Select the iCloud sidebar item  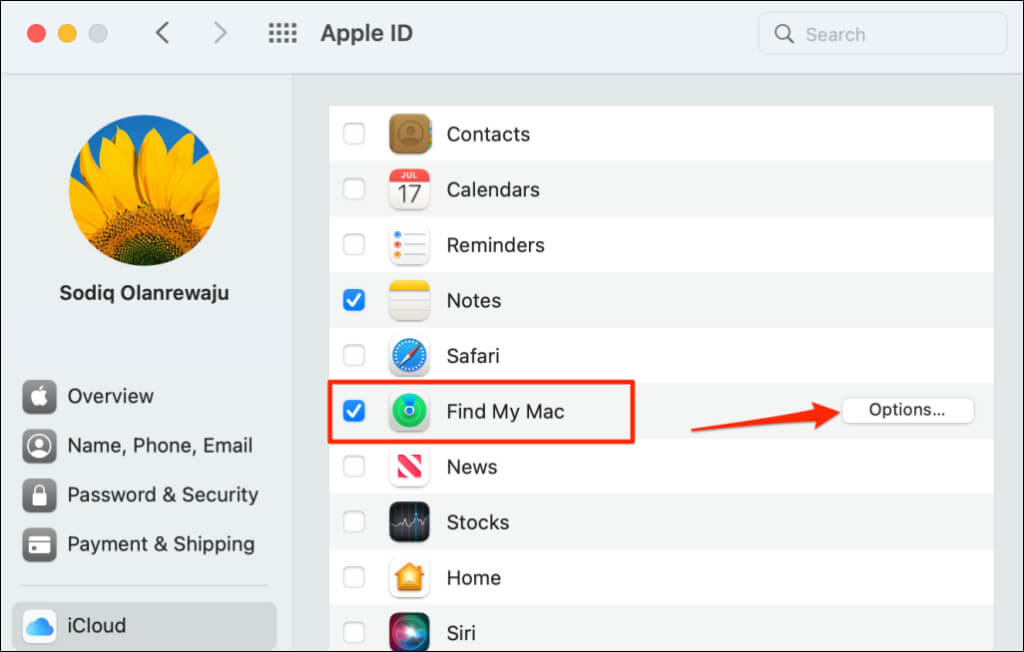[x=144, y=626]
